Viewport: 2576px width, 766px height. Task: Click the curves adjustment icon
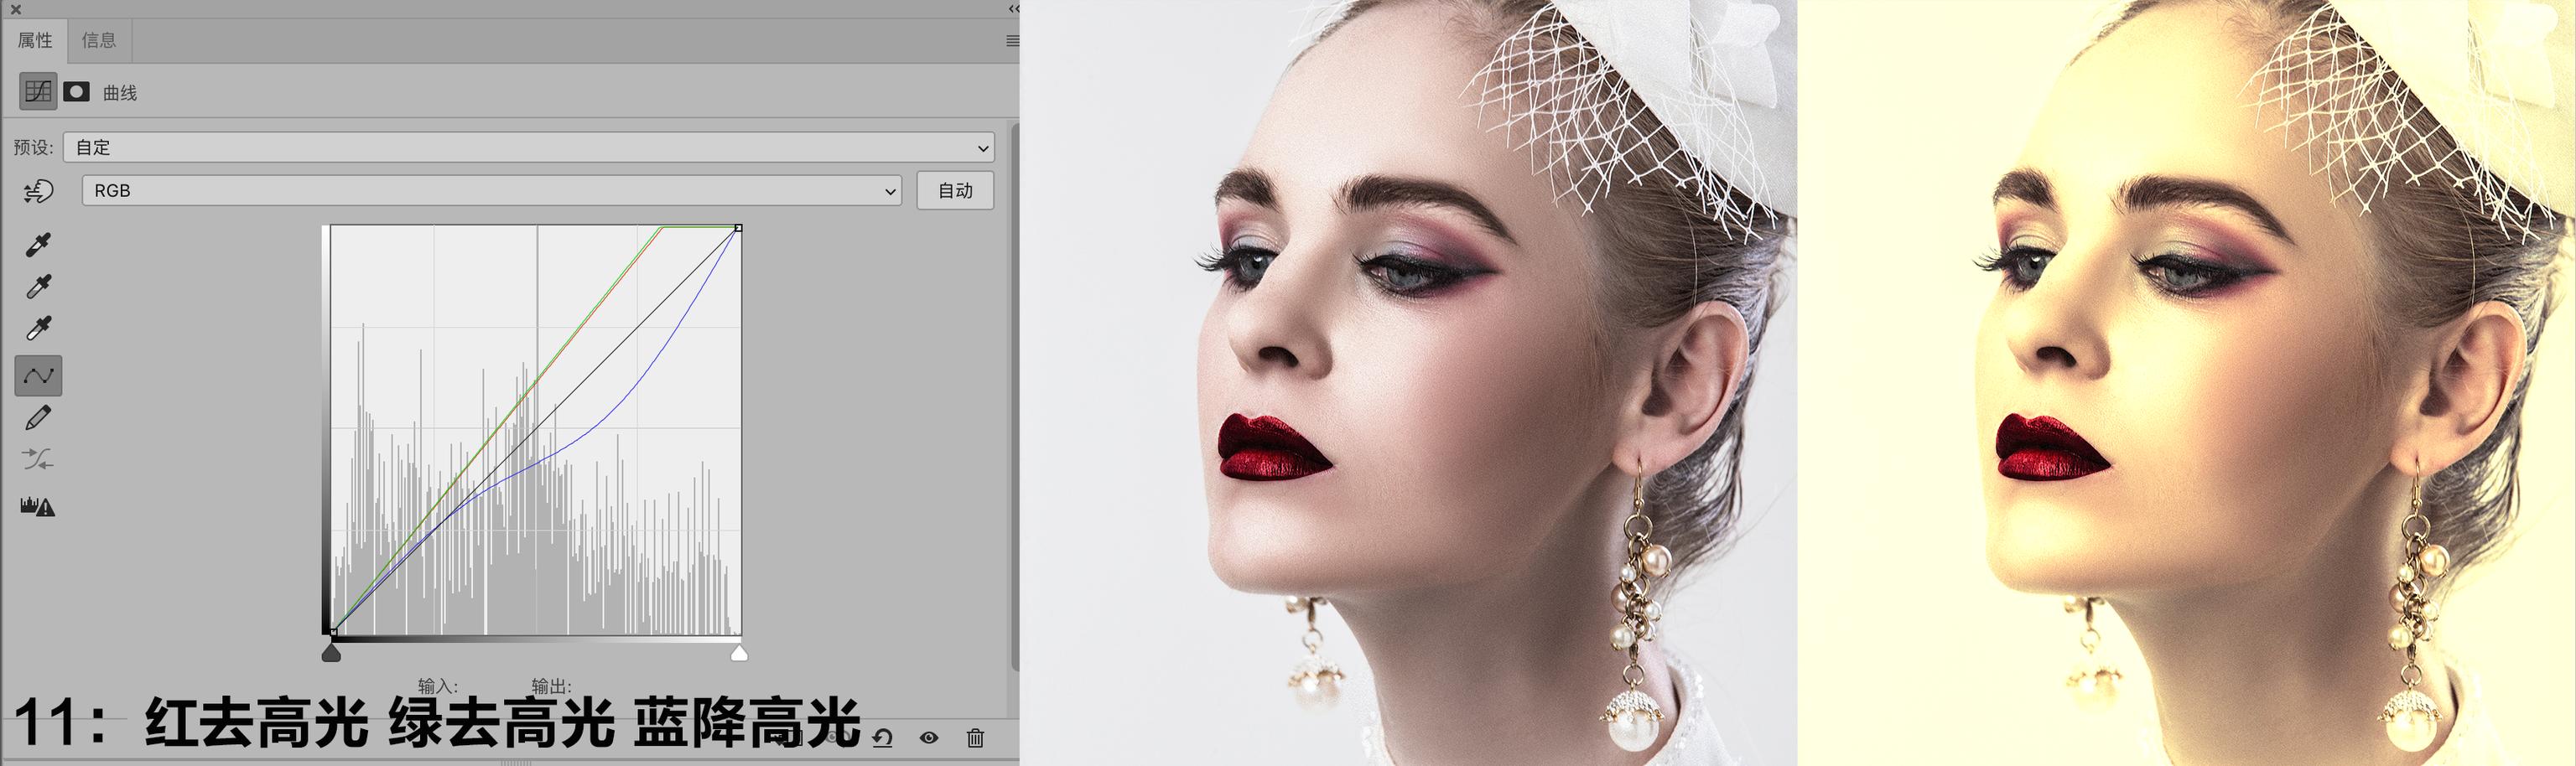click(38, 92)
